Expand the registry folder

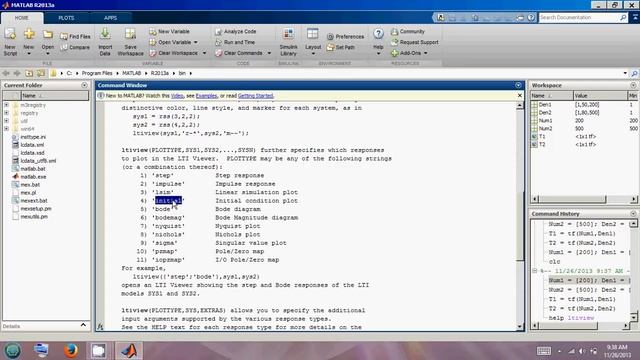(7, 113)
